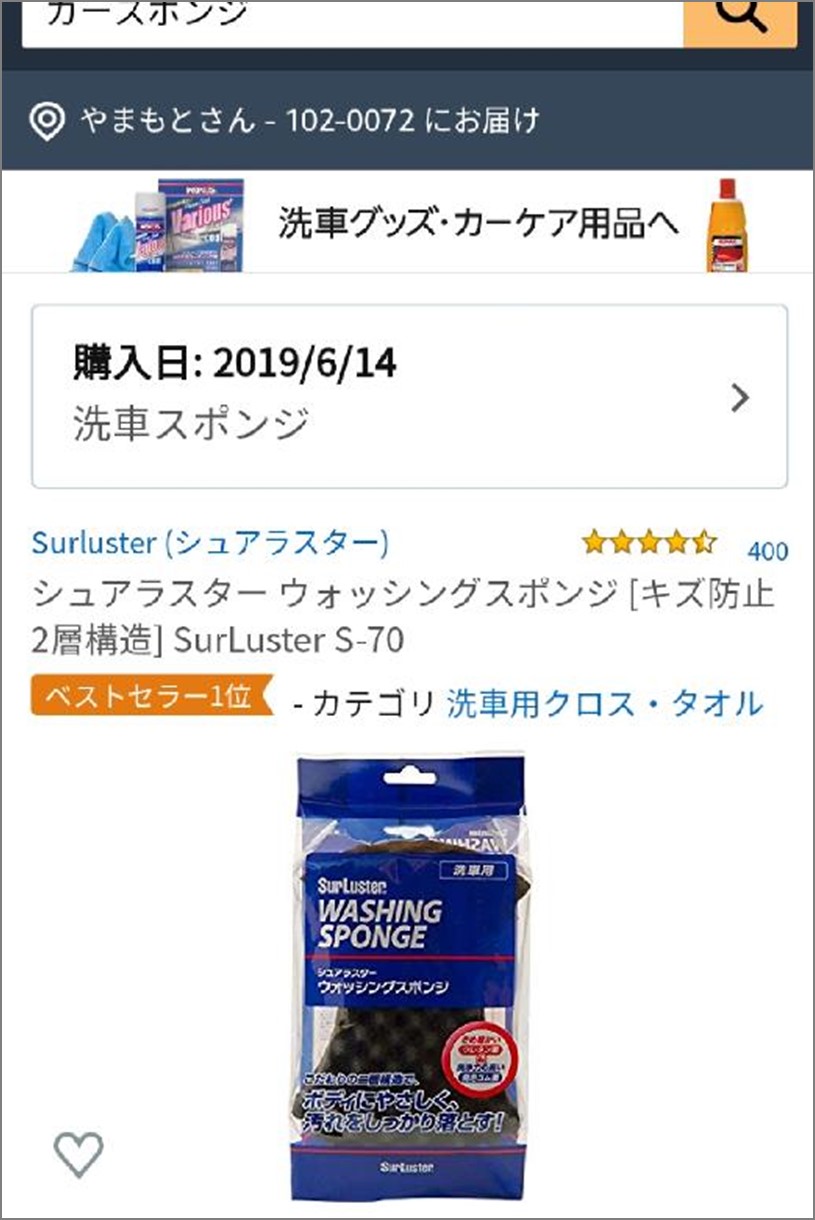Open the シュアラスター ウォッシングスポンジ product title
Viewport: 815px width, 1220px height.
tap(404, 617)
